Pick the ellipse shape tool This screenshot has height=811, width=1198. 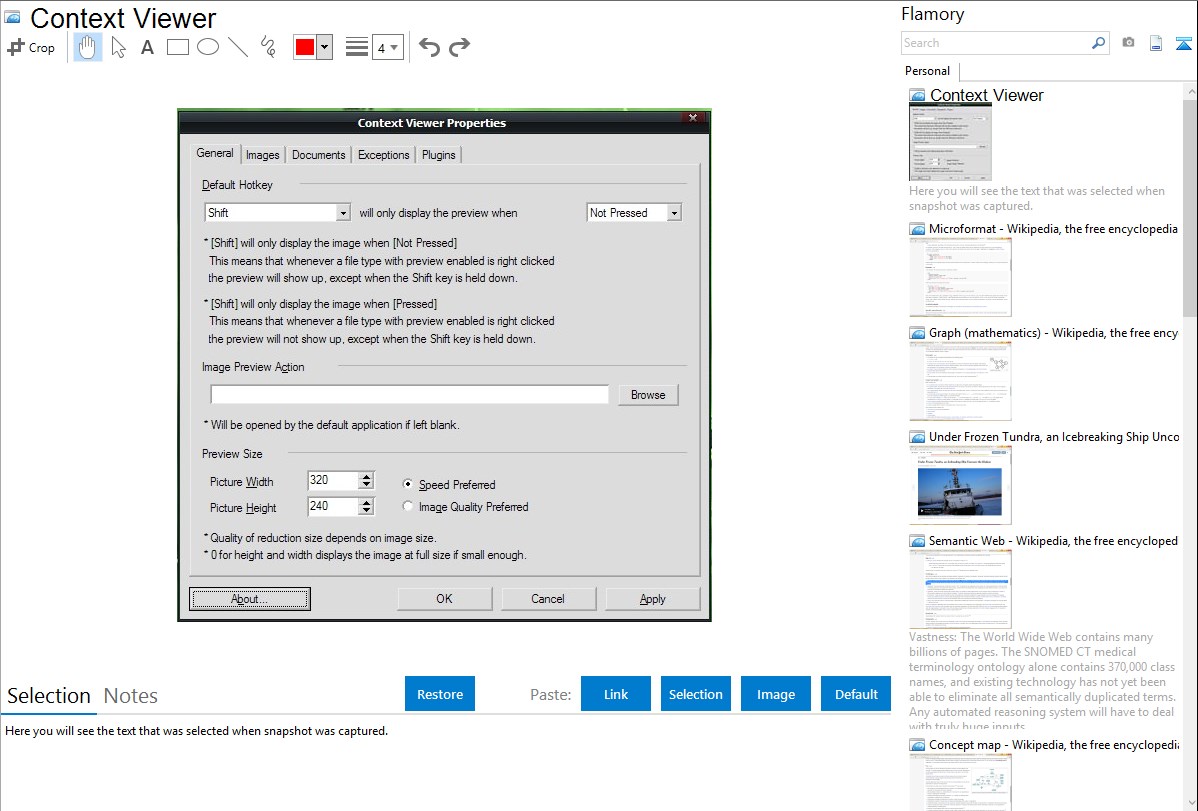(x=208, y=47)
